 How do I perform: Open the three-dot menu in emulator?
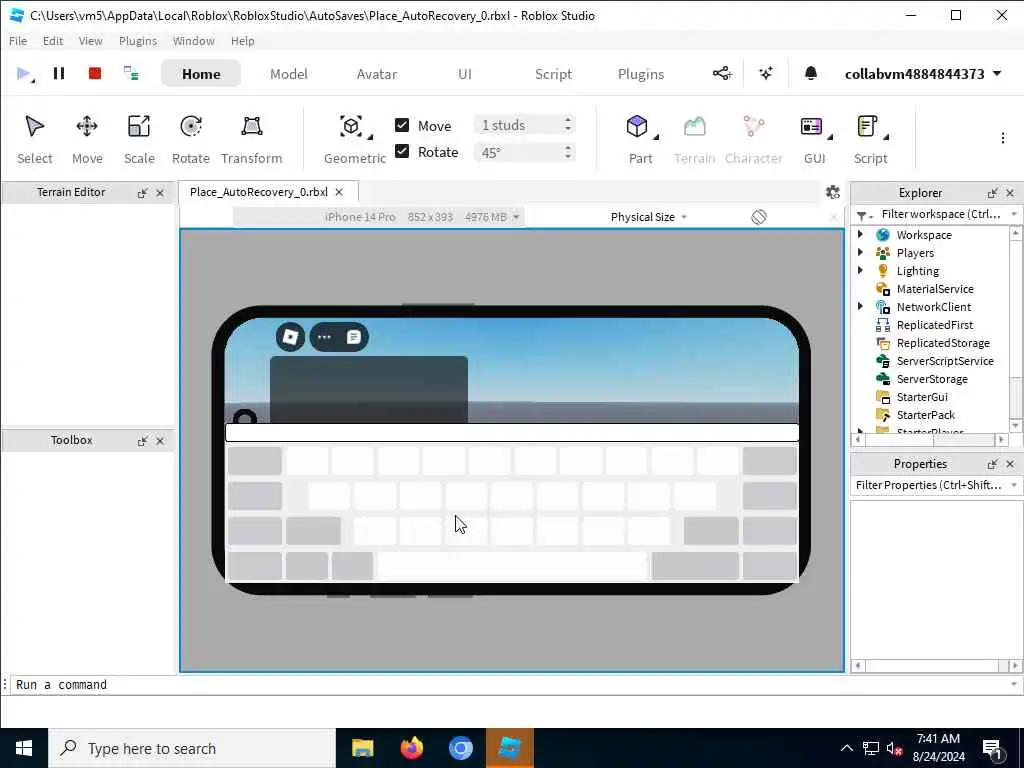coord(324,337)
